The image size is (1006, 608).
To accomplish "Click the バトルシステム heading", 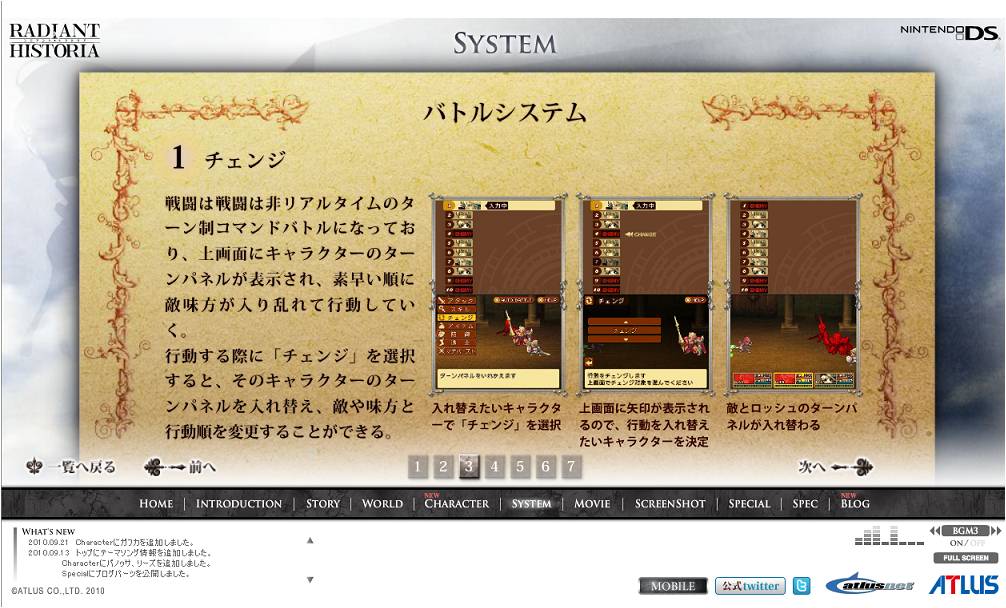I will [x=505, y=112].
